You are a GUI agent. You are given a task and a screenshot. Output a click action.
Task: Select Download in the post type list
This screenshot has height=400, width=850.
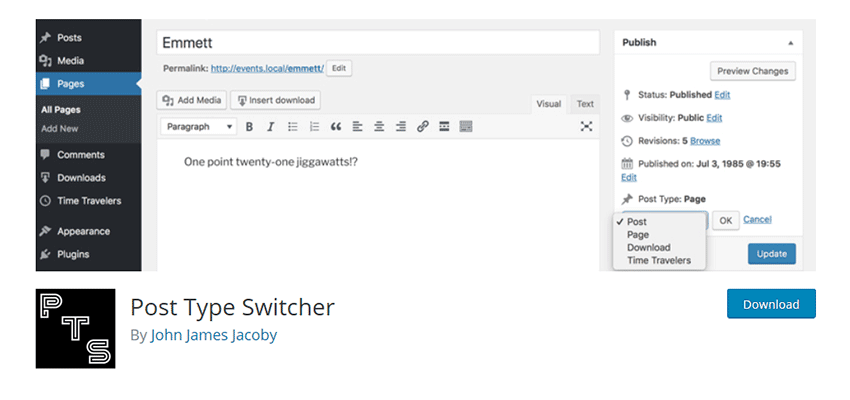tap(648, 247)
